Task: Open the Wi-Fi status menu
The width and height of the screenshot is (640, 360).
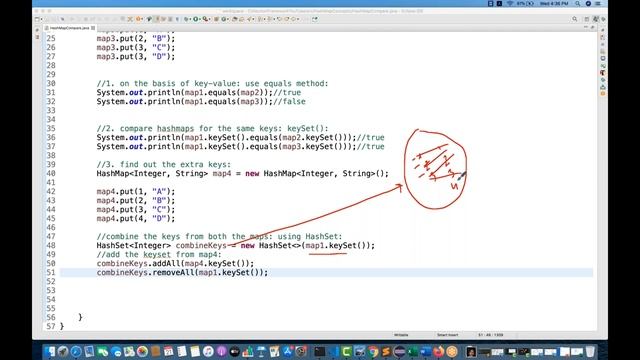Action: 510,3
